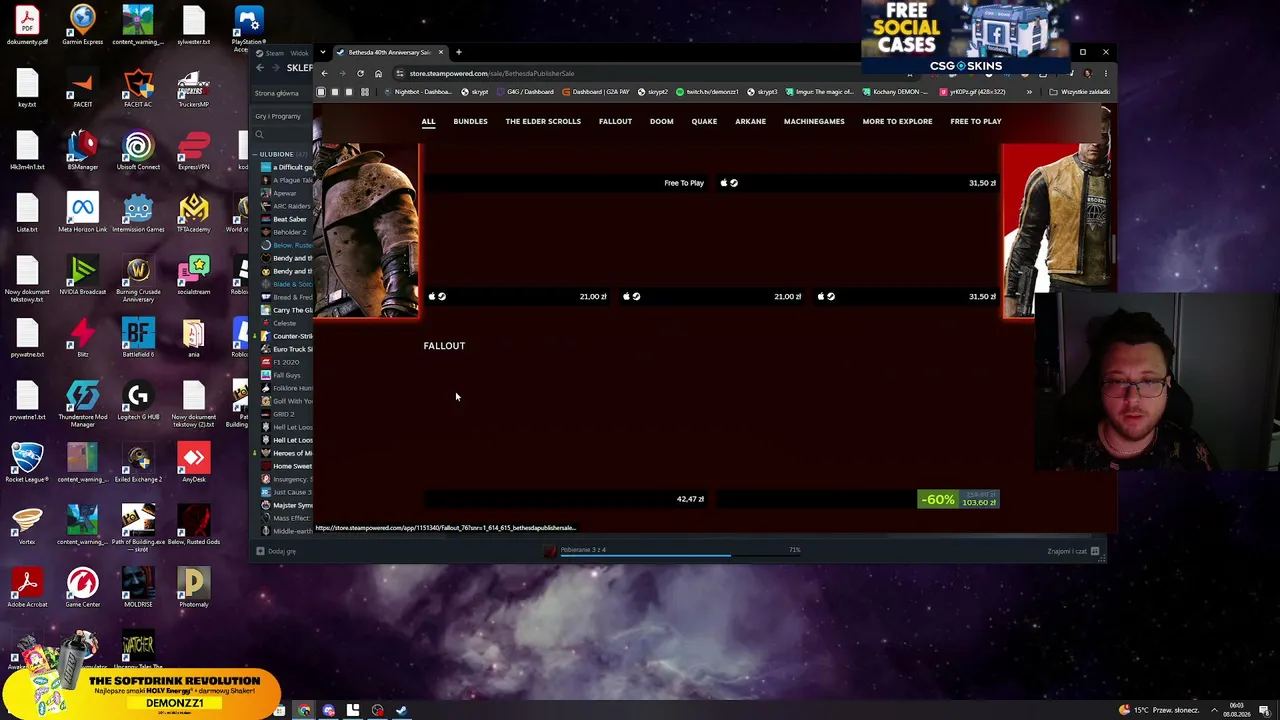
Task: Open Logitech G HUB desktop icon
Action: (138, 400)
